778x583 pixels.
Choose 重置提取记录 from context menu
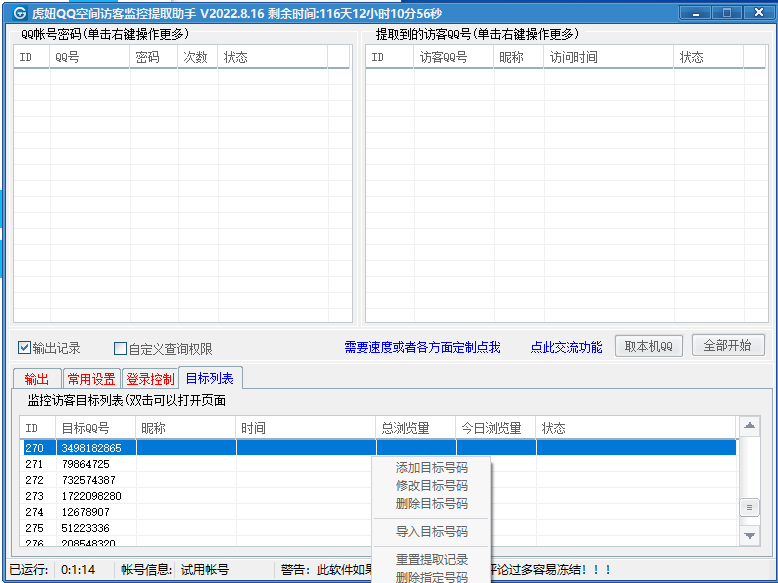(x=432, y=559)
